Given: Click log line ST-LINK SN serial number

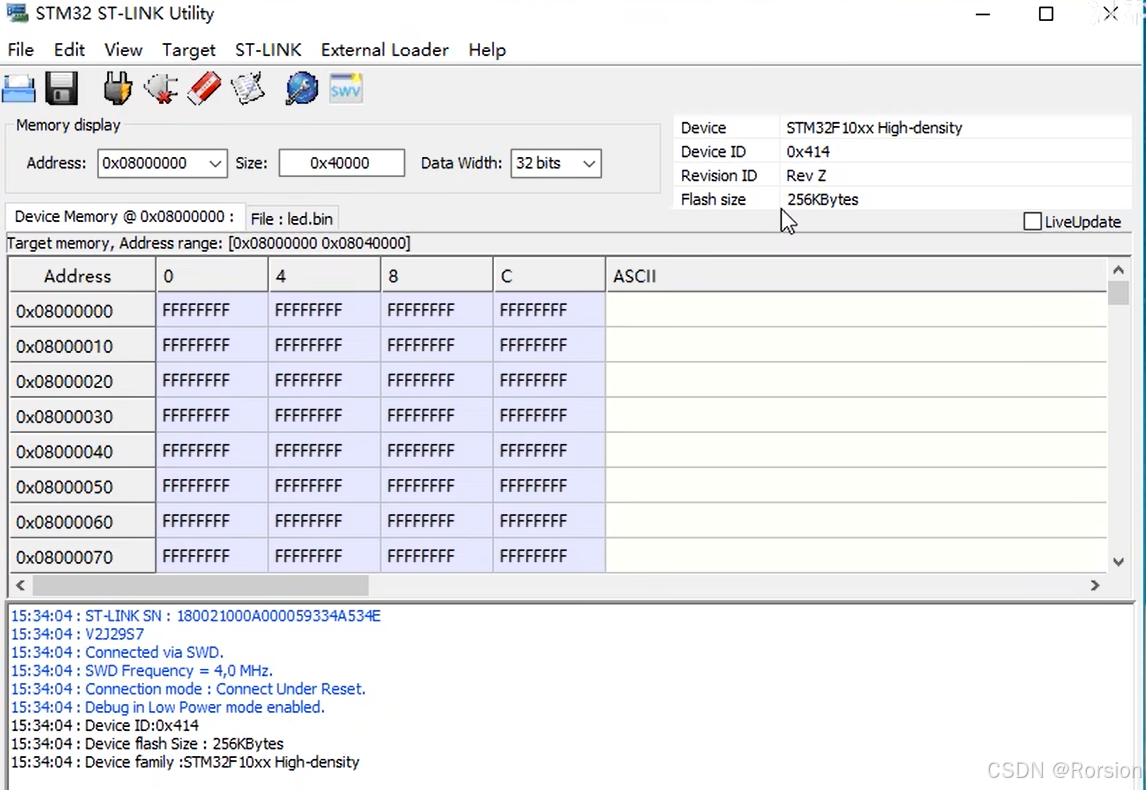Looking at the screenshot, I should pyautogui.click(x=196, y=616).
